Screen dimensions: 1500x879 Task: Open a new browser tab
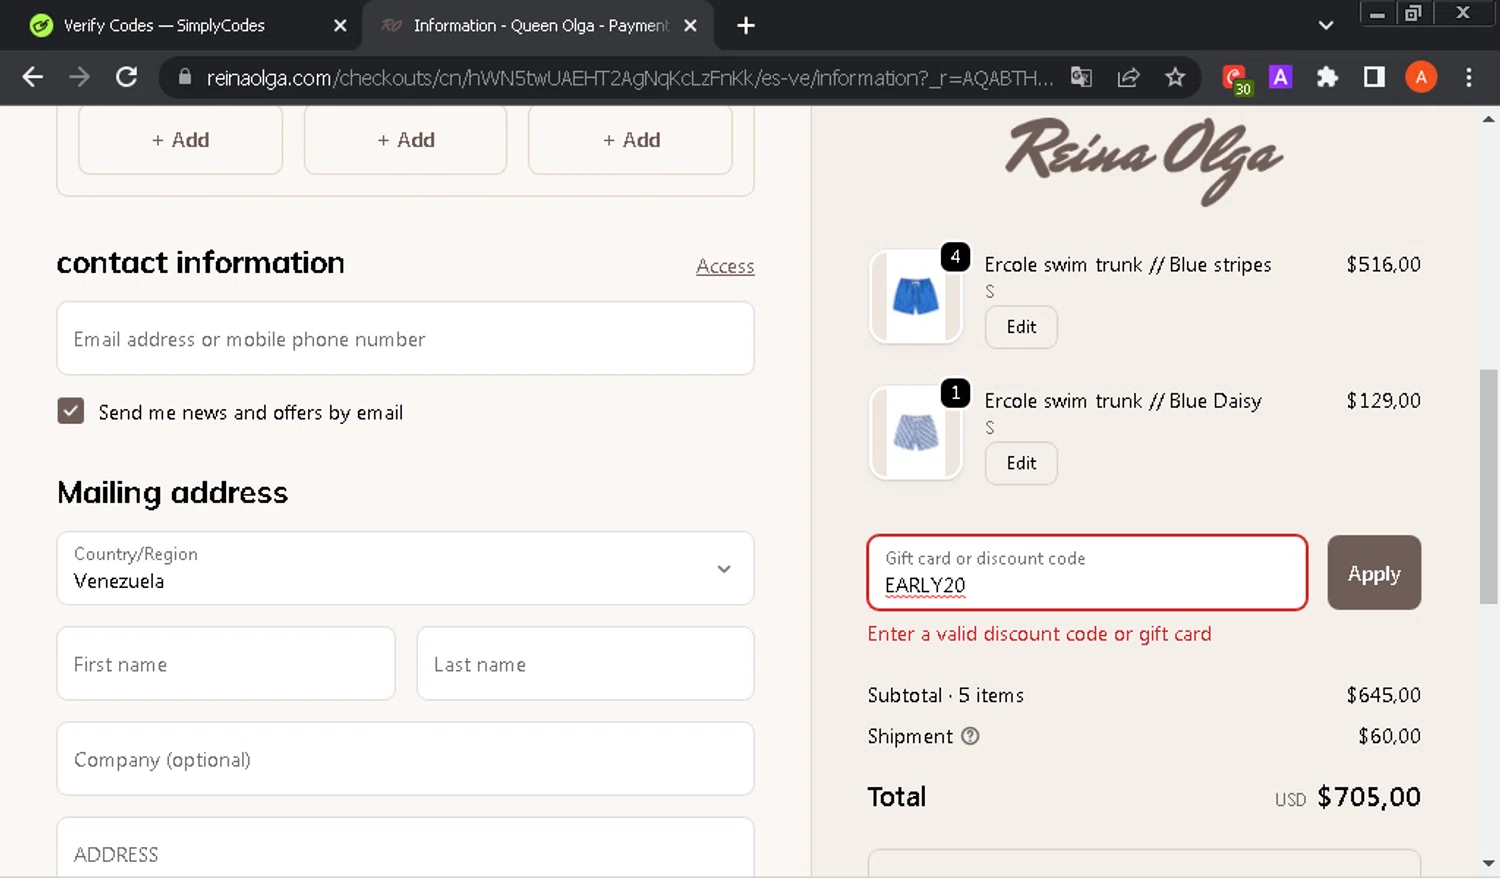pos(746,25)
